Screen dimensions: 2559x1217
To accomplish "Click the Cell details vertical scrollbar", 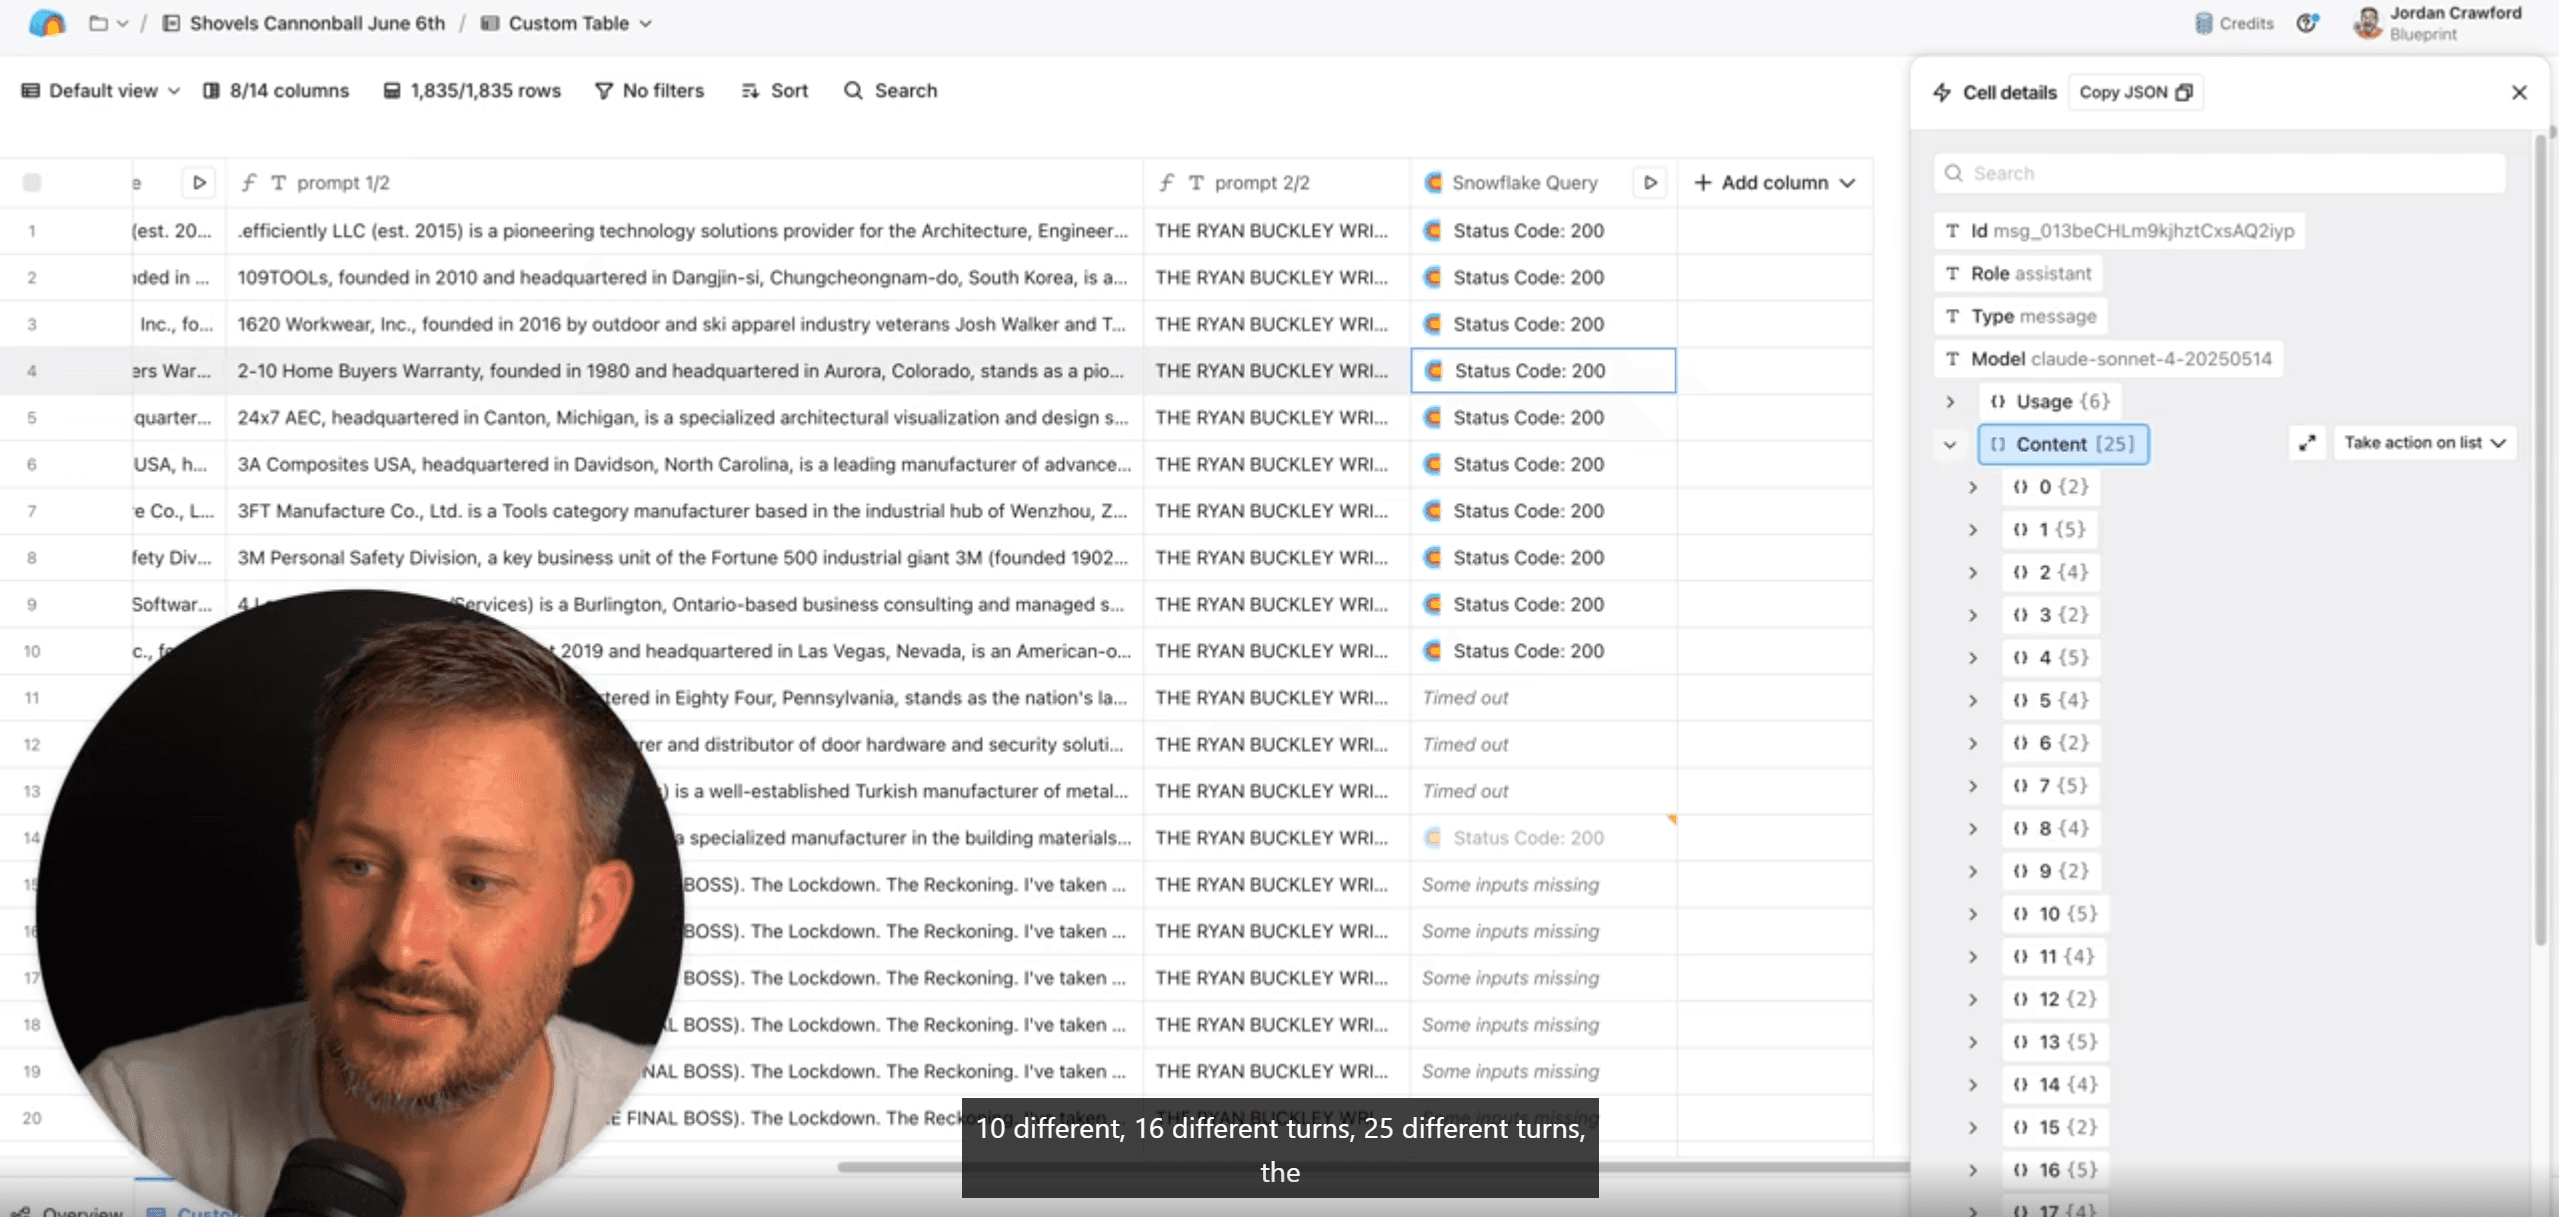I will point(2540,540).
